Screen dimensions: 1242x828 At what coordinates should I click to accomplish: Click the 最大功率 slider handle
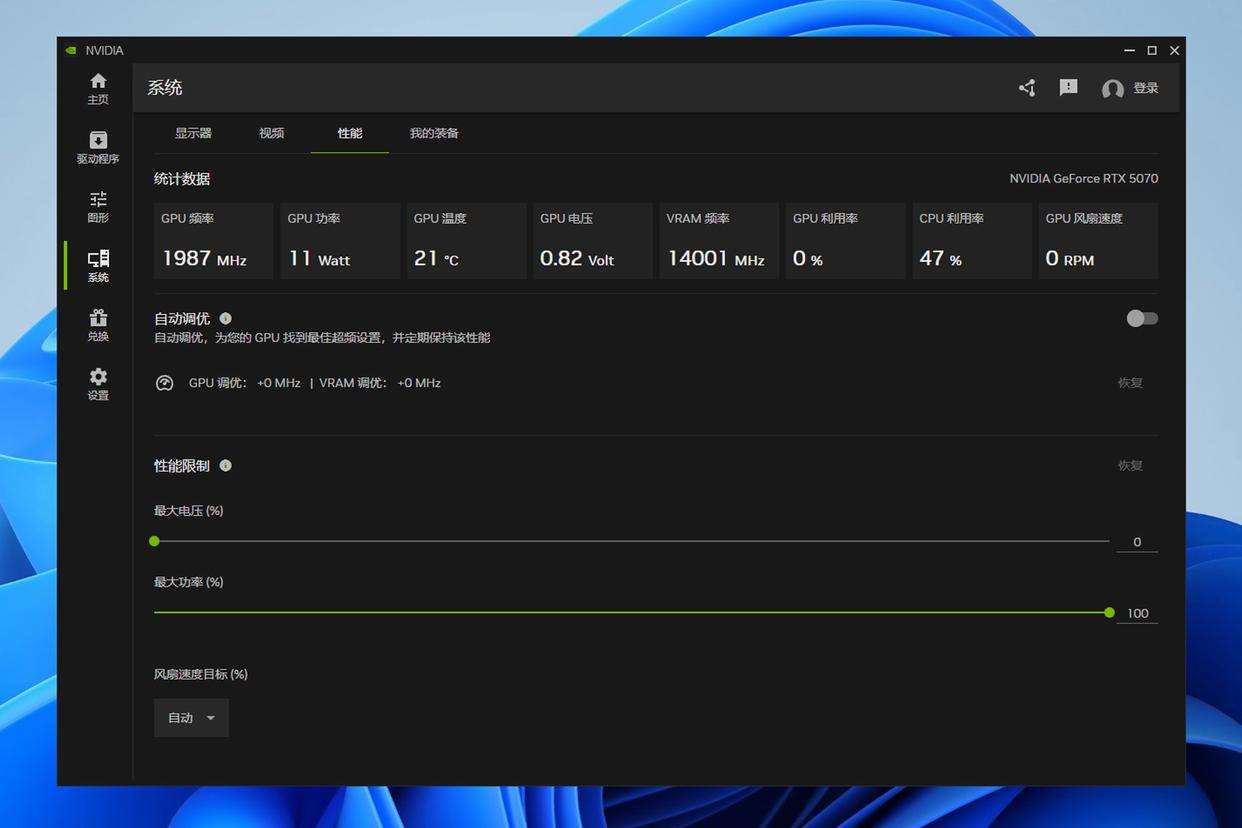point(1109,612)
